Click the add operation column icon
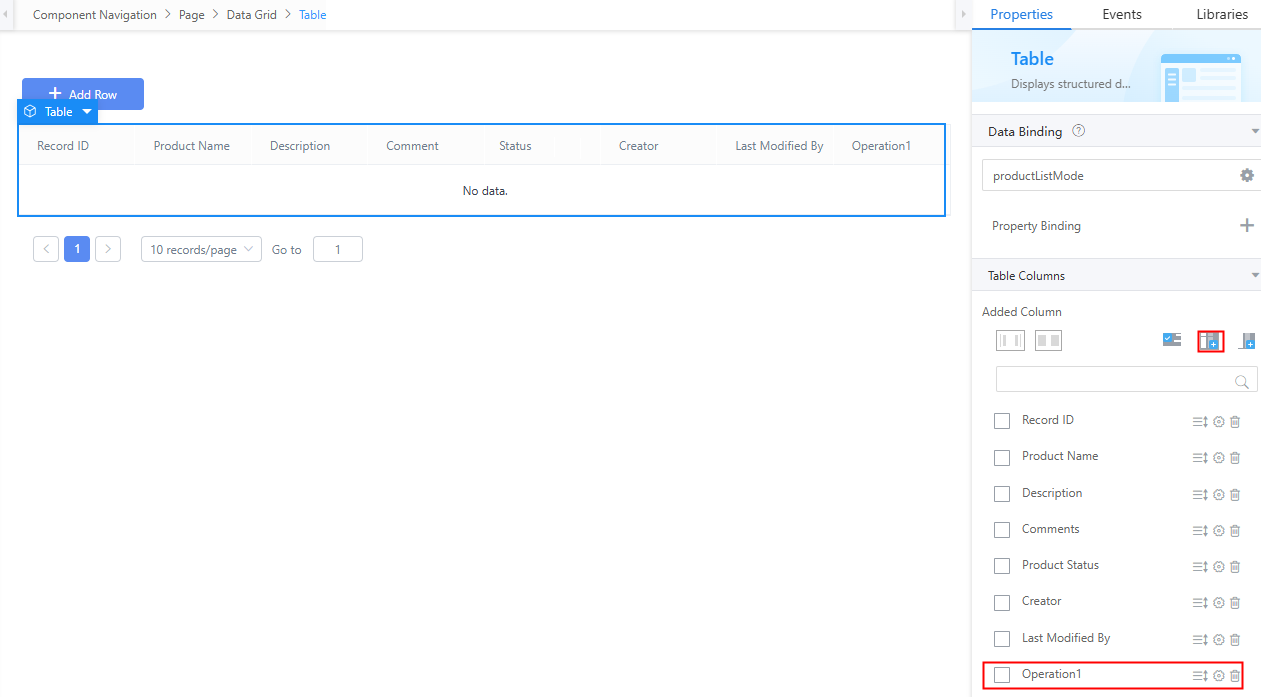The width and height of the screenshot is (1261, 697). coord(1211,341)
